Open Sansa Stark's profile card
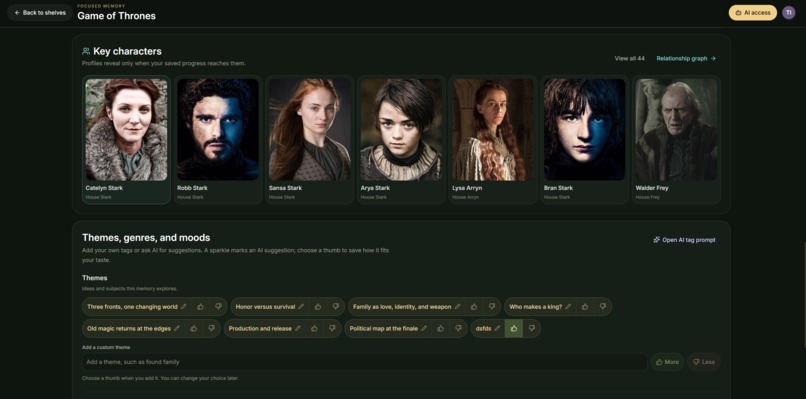806x399 pixels. [309, 140]
